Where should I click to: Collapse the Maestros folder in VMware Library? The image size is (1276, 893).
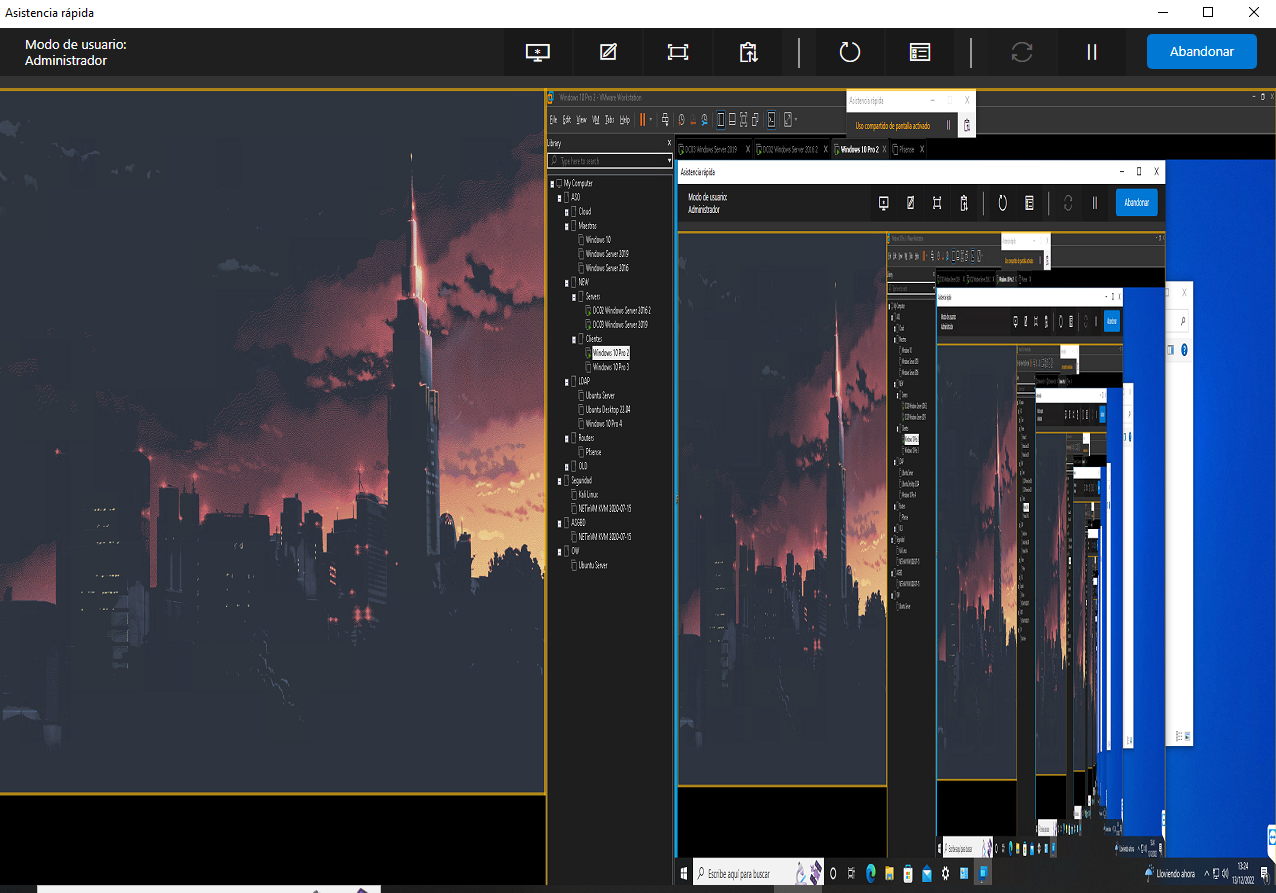[568, 226]
